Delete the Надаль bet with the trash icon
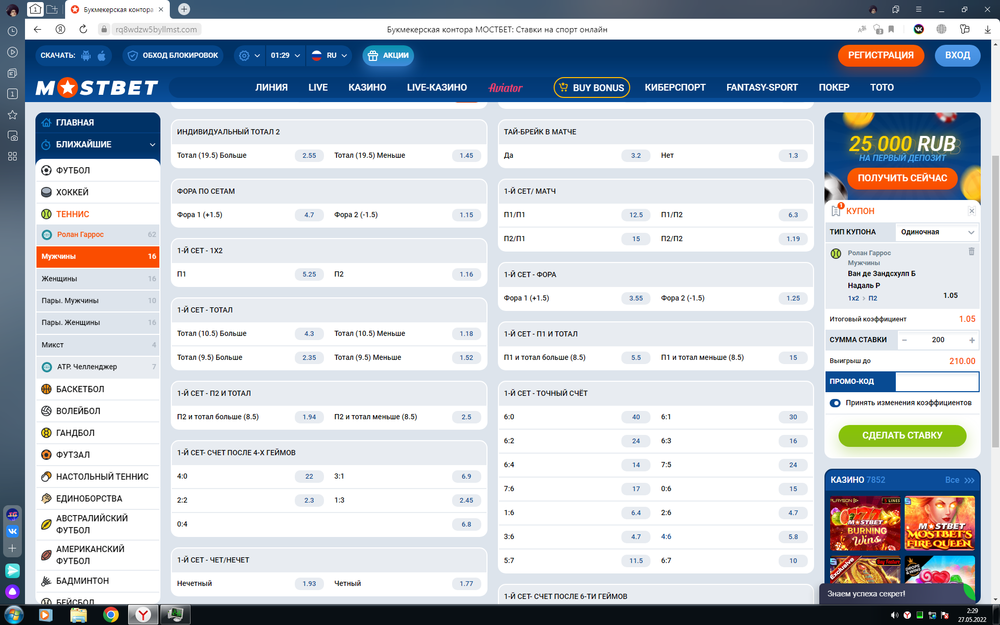The height and width of the screenshot is (625, 1000). (971, 251)
